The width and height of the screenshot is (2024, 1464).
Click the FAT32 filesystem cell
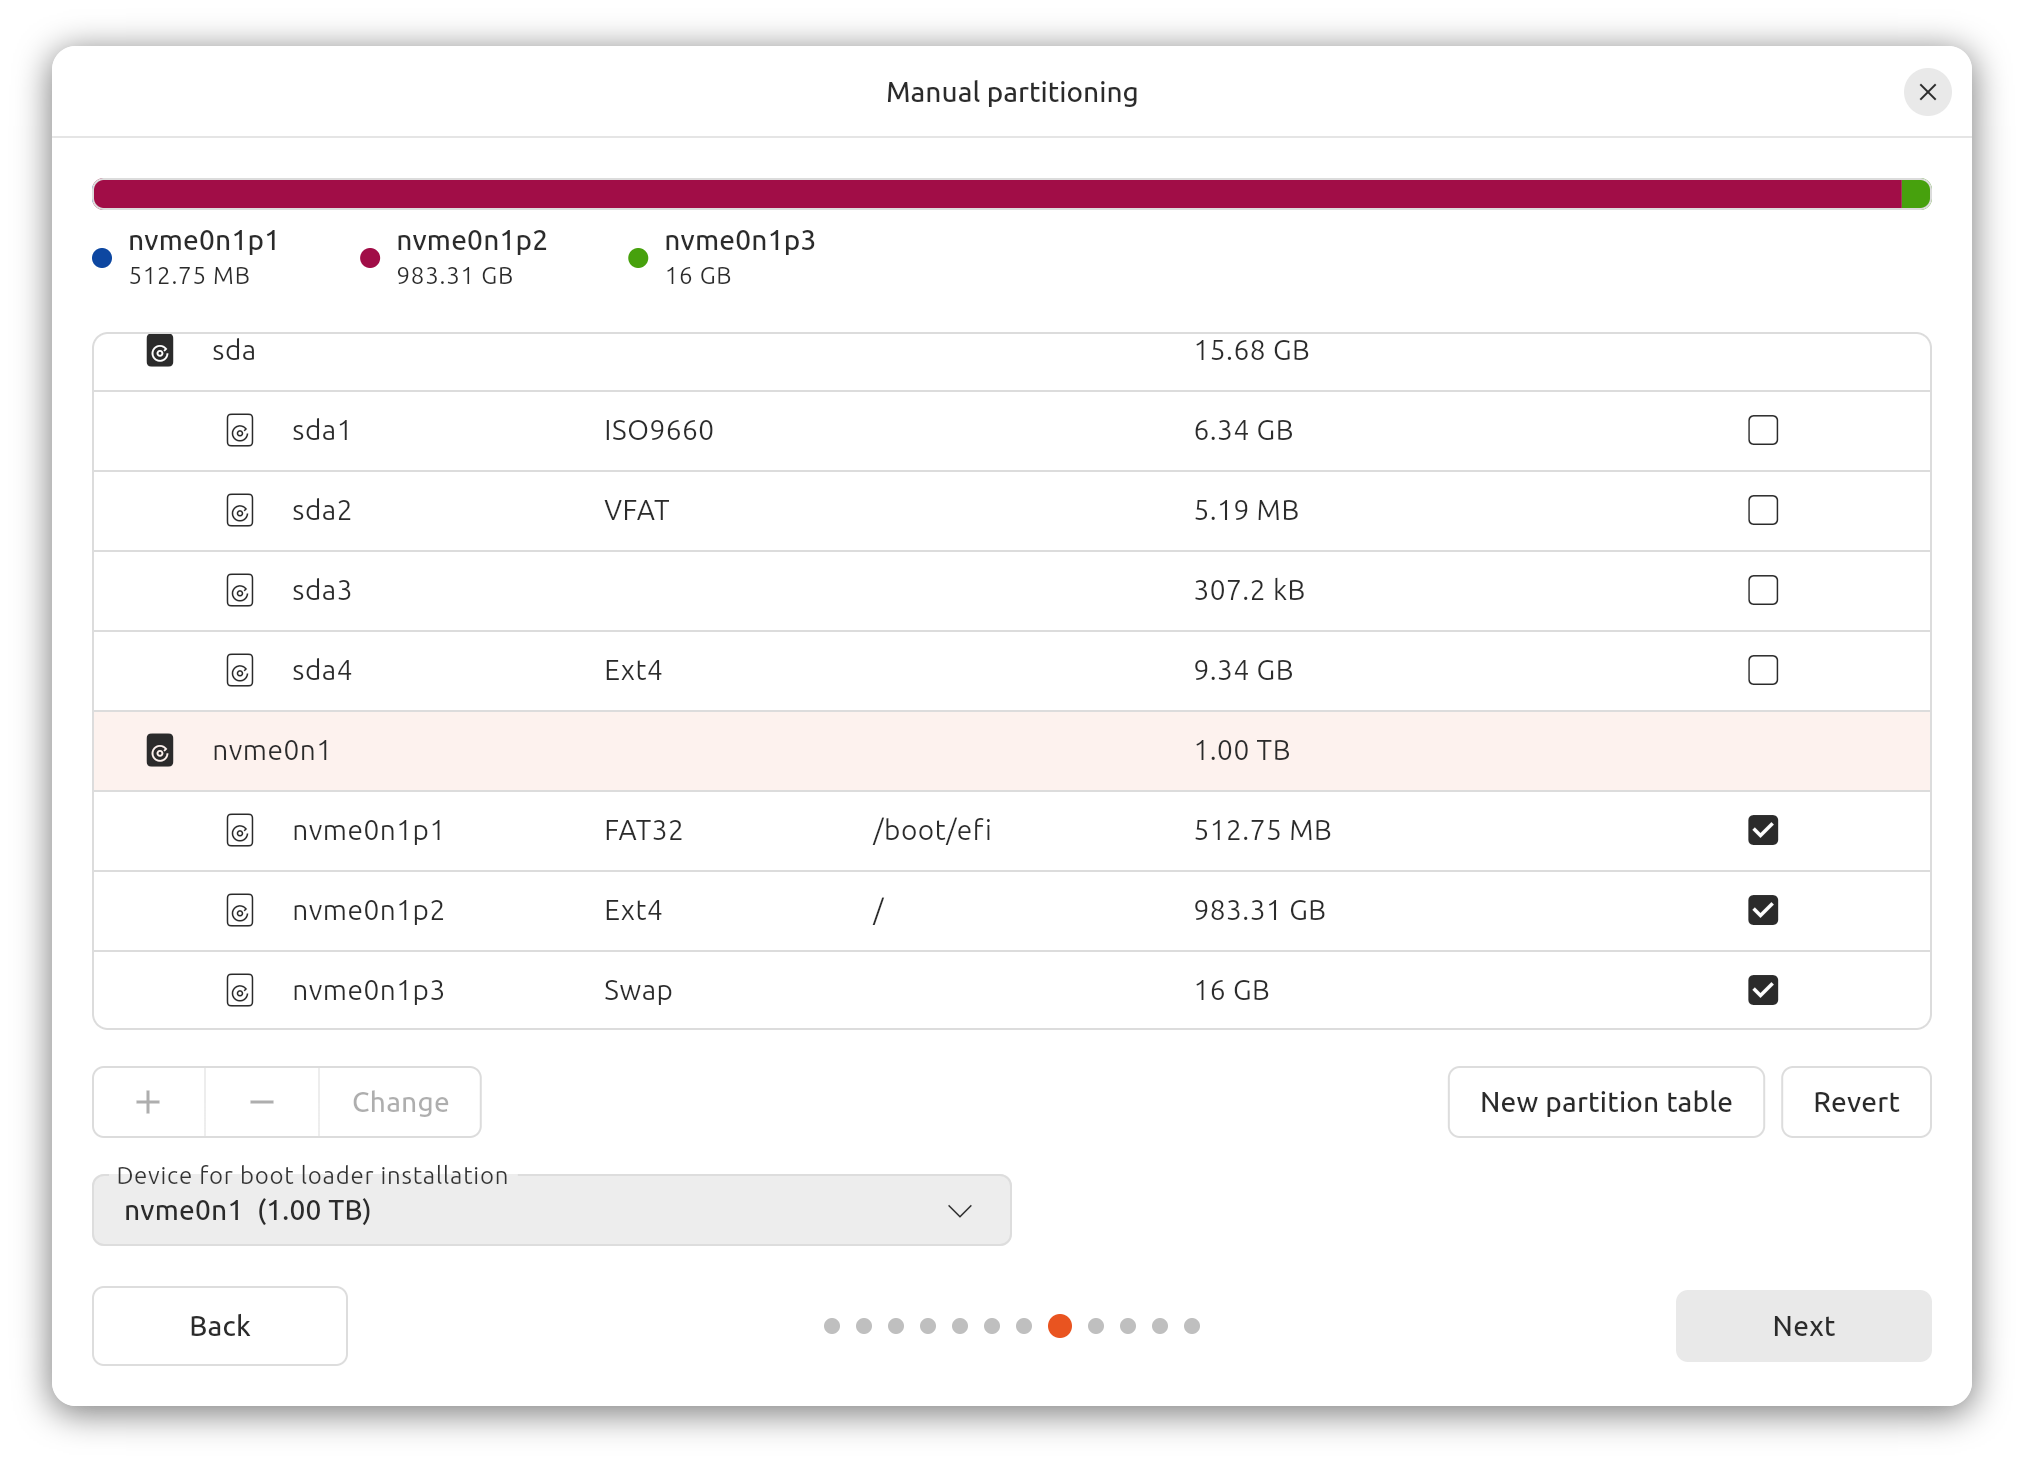tap(643, 831)
